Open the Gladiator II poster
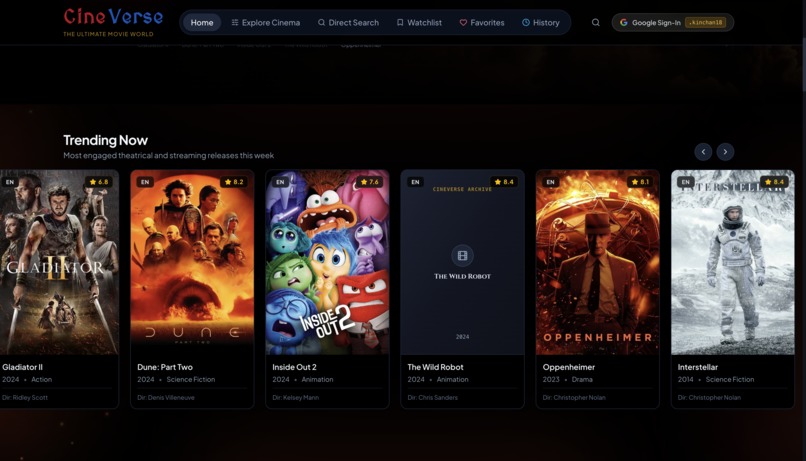The image size is (806, 461). click(x=59, y=262)
